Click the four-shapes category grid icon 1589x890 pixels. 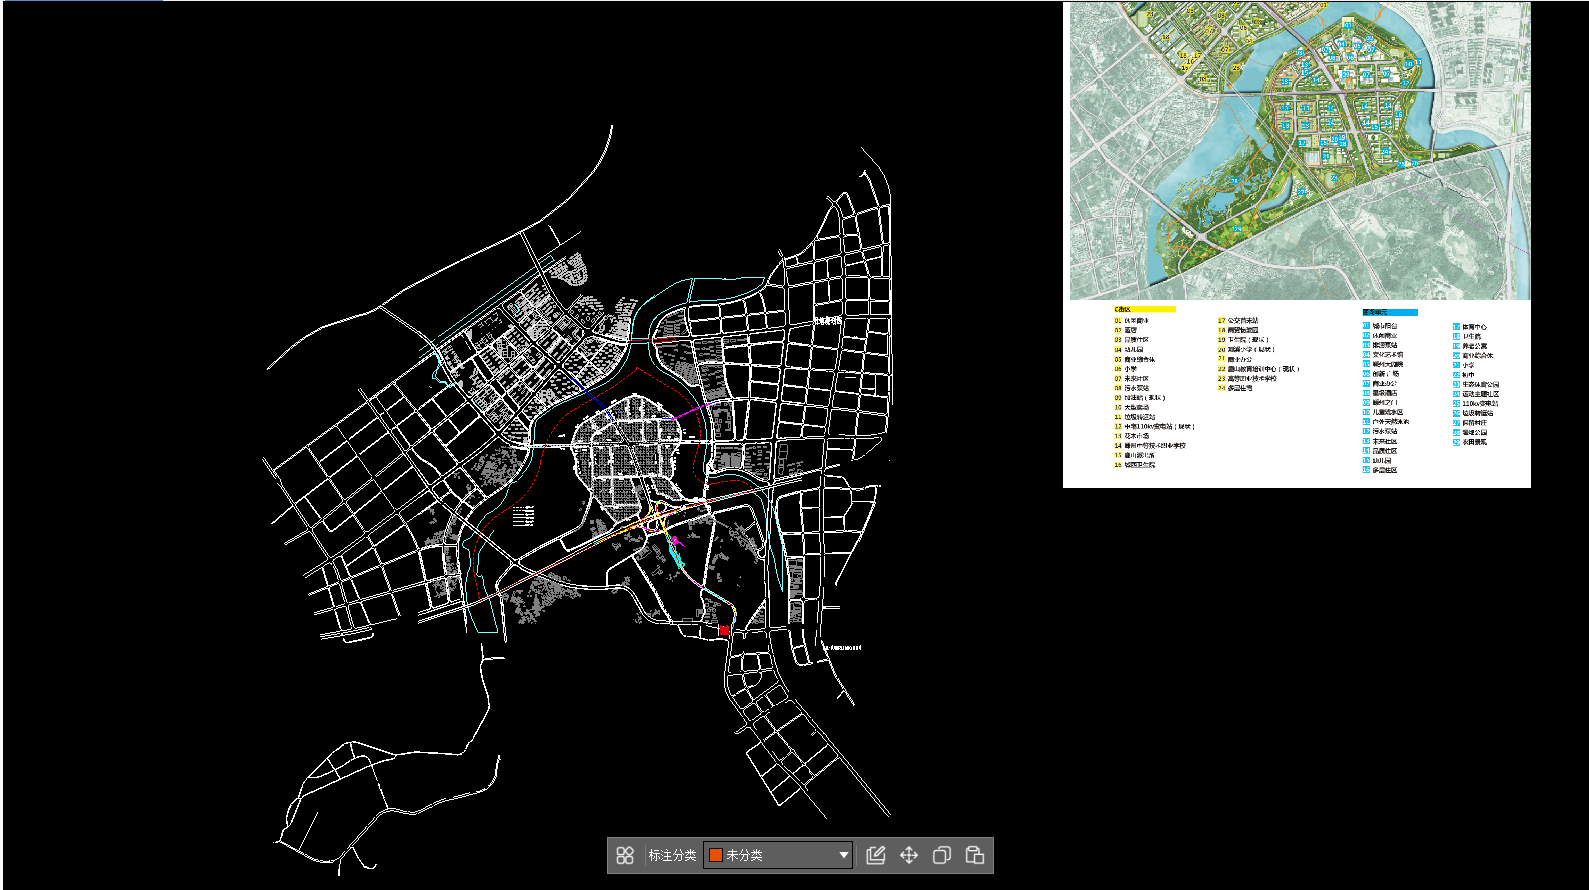pos(625,855)
